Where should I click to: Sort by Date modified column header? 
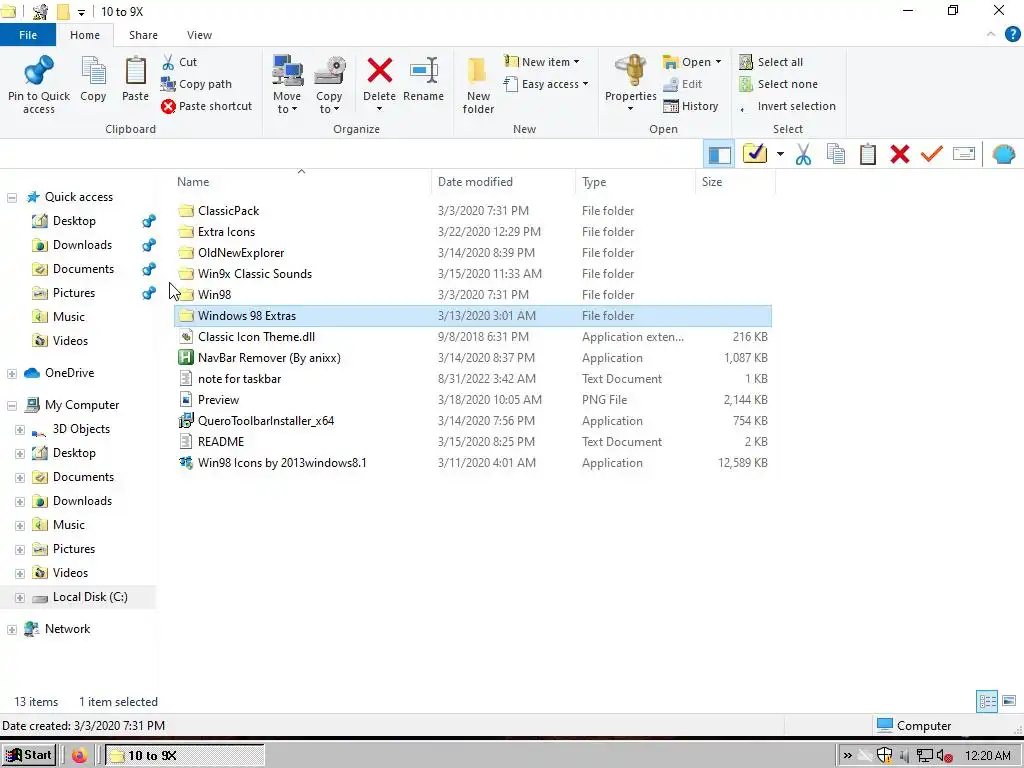pos(503,182)
